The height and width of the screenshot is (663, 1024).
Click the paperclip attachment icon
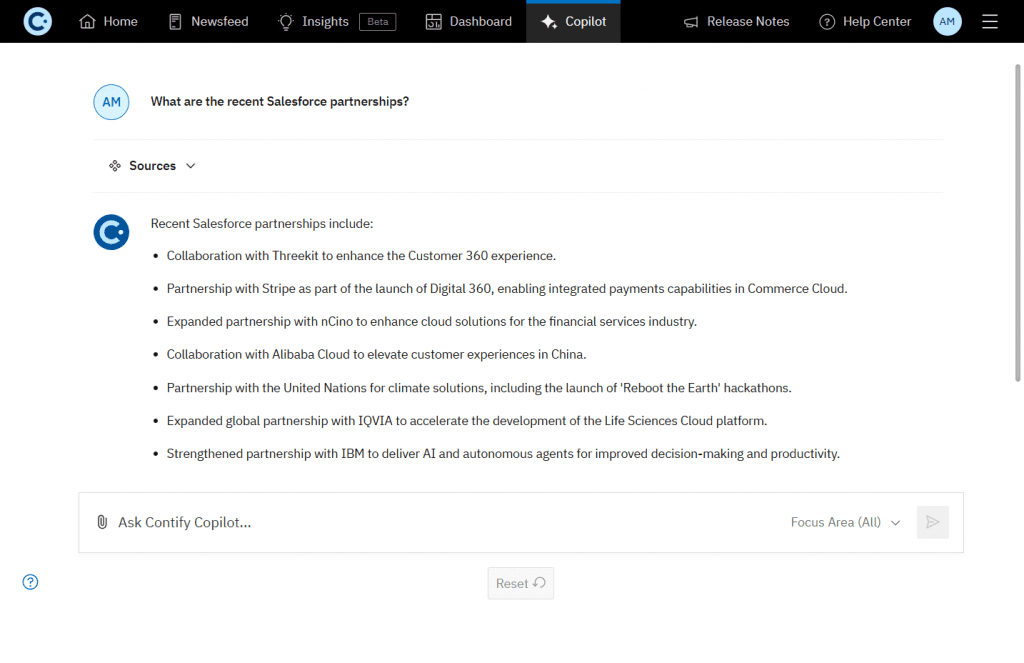pos(102,522)
